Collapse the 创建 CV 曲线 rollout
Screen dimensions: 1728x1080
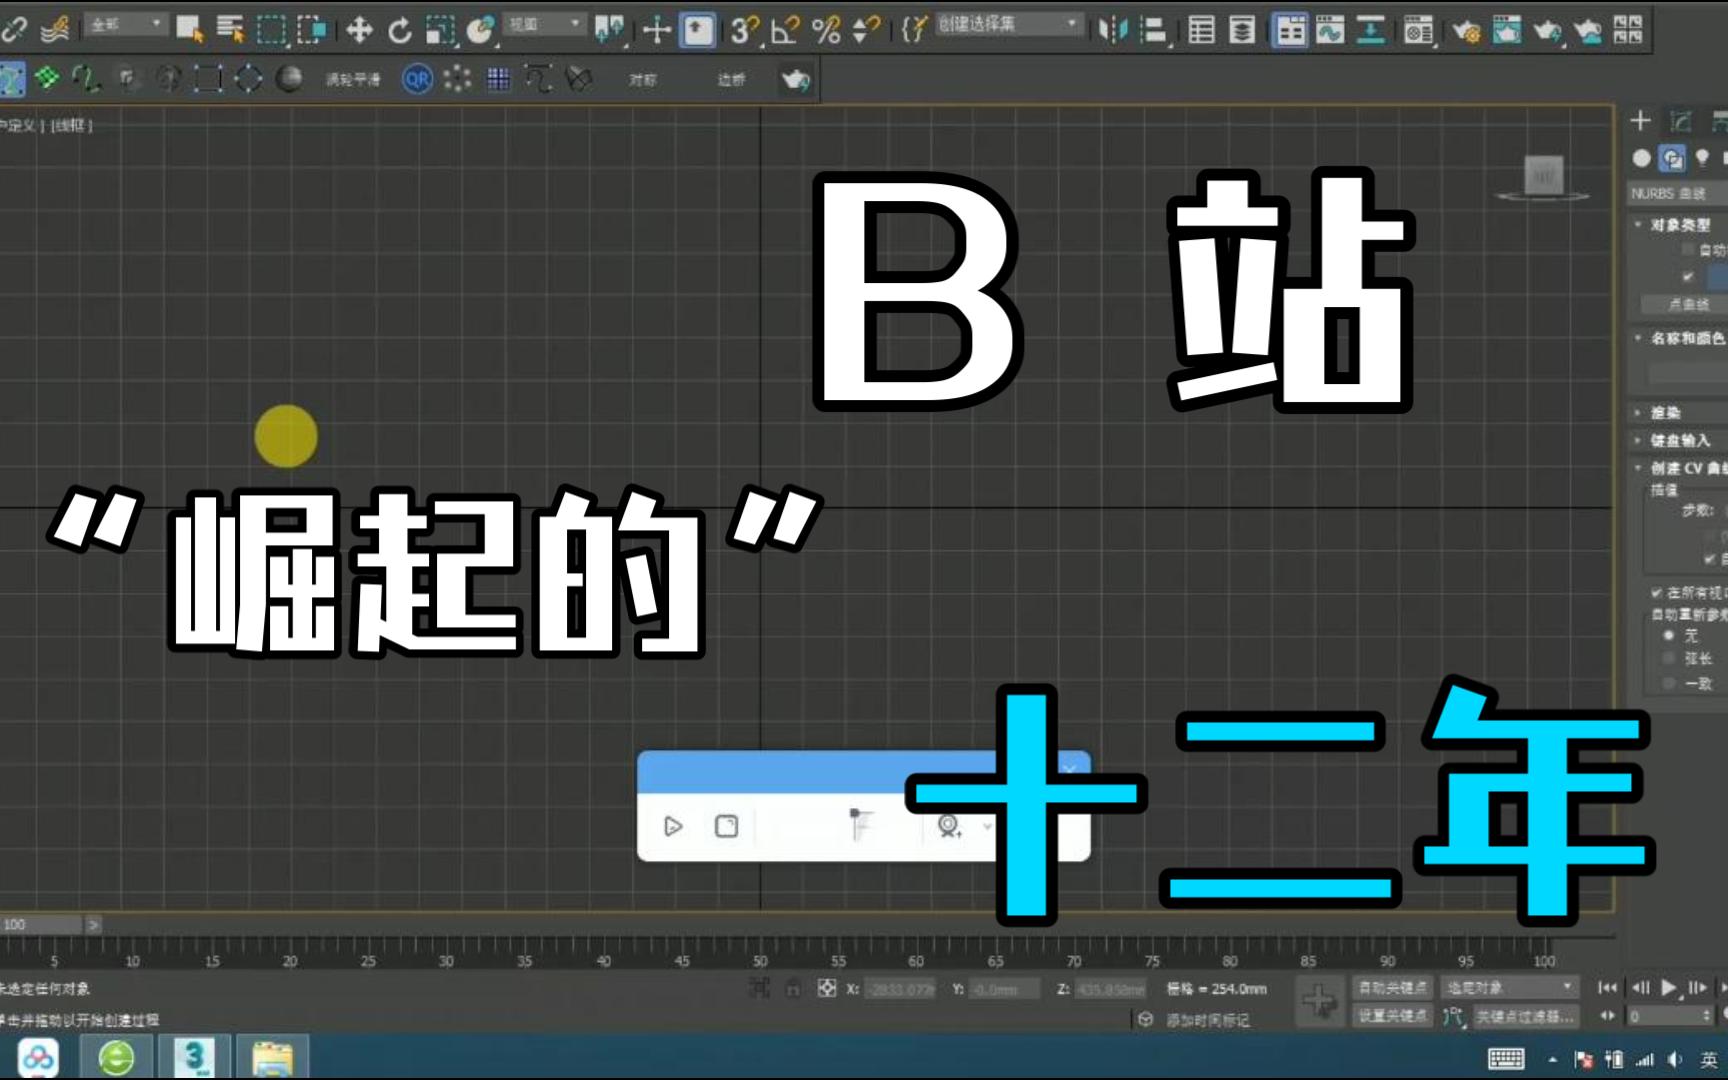1679,468
